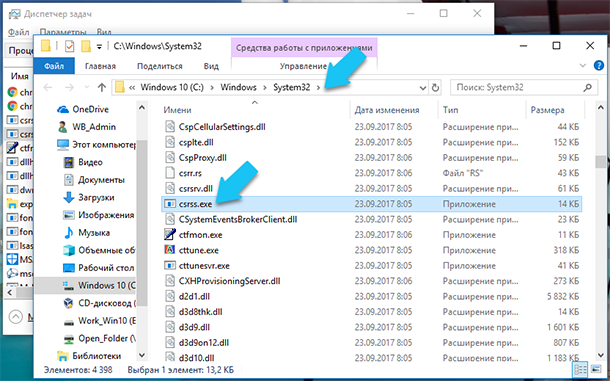610x381 pixels.
Task: Click the Explorer help question mark icon
Action: [x=599, y=65]
